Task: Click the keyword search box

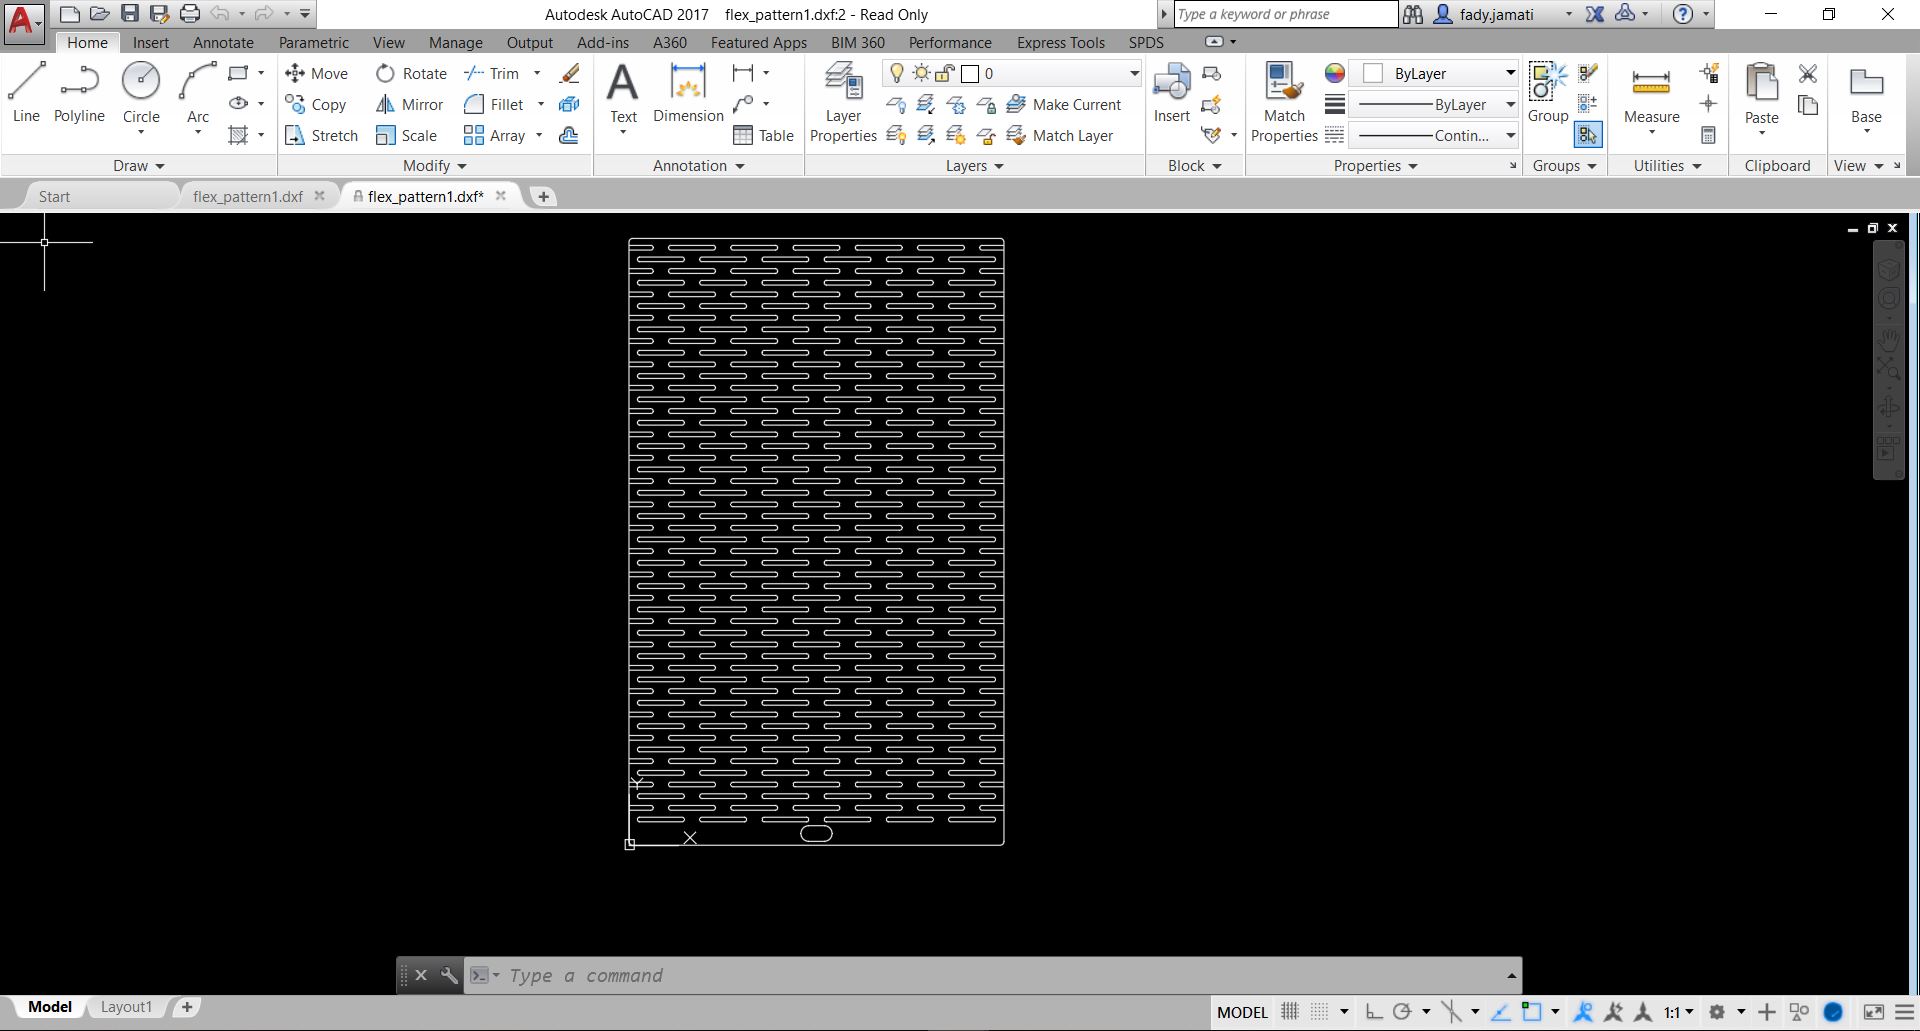Action: click(1285, 14)
